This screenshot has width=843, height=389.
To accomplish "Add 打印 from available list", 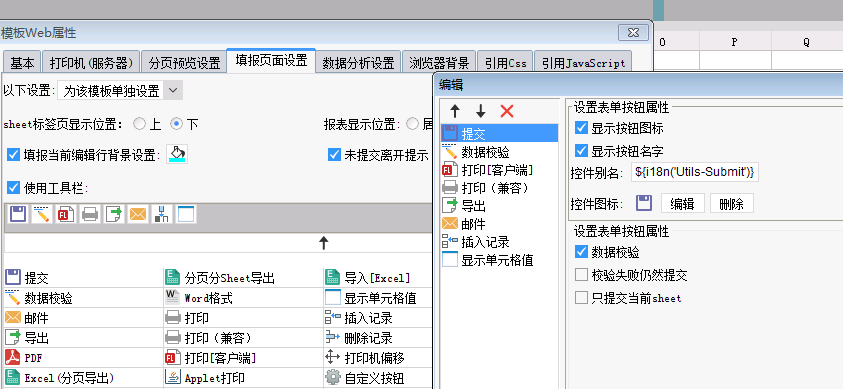I will [x=187, y=318].
